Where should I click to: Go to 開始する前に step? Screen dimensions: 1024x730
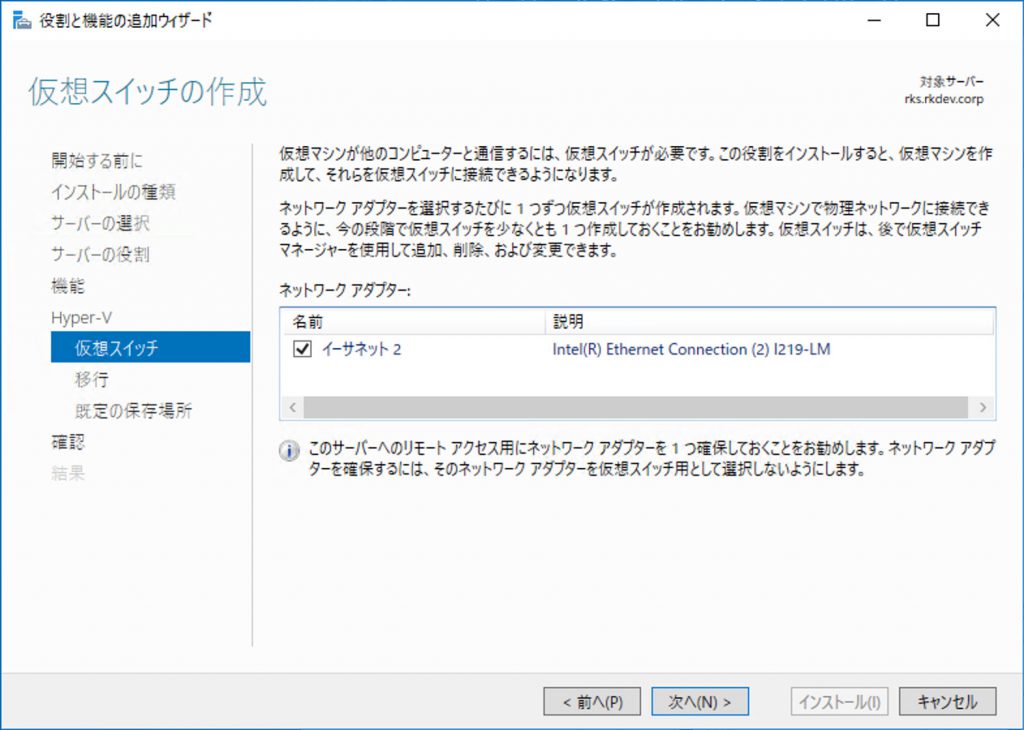(97, 161)
